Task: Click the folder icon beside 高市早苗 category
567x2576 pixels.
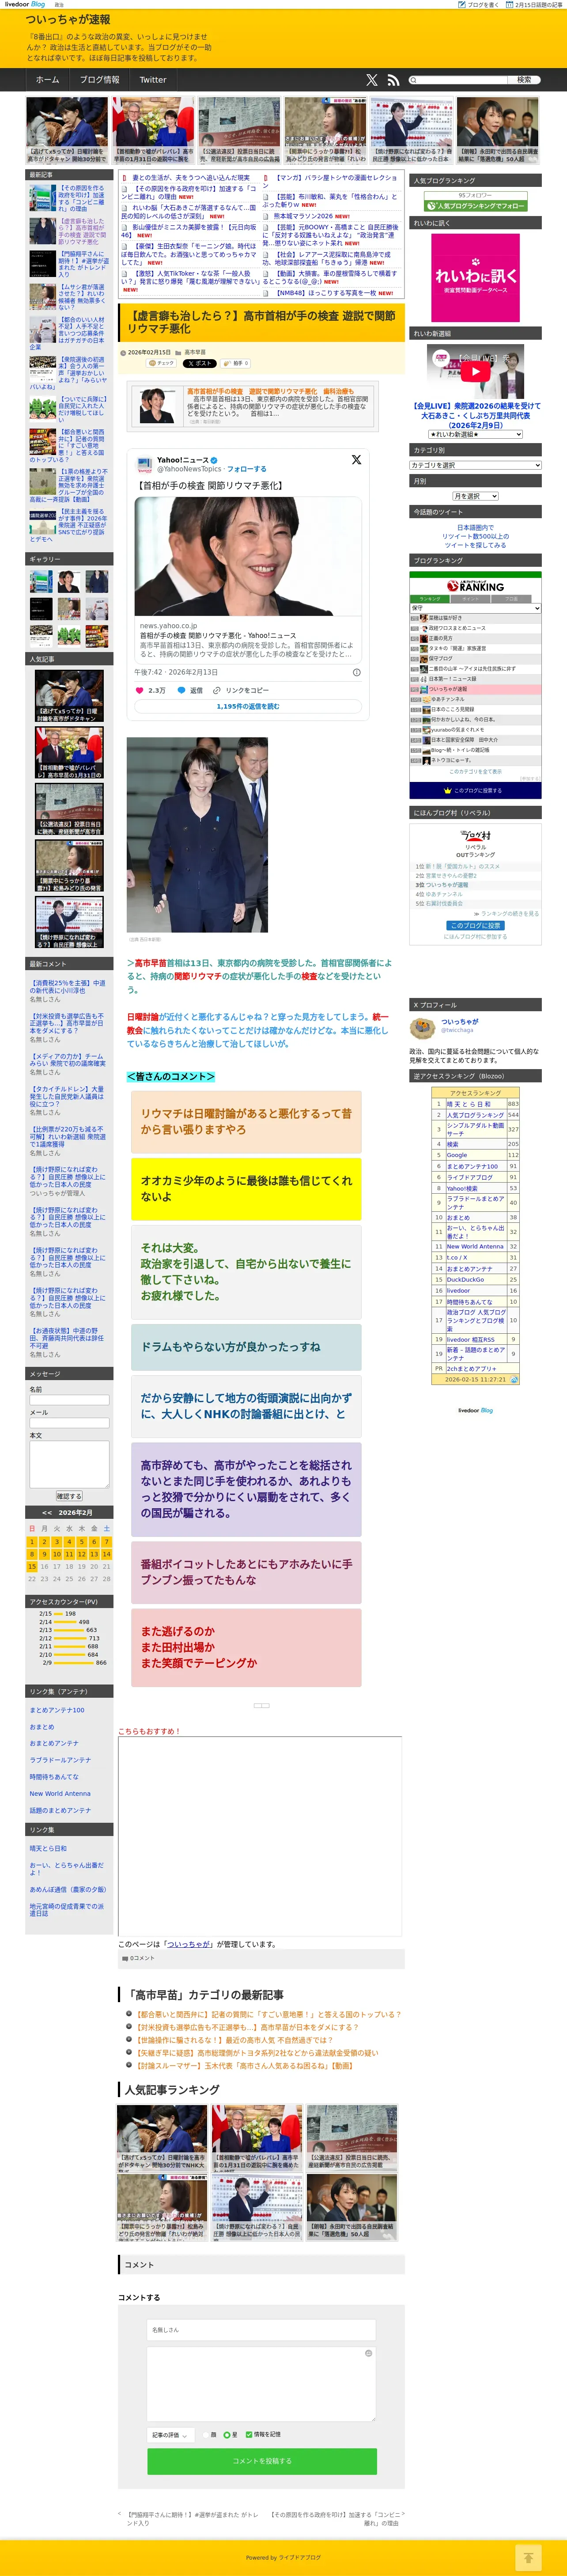Action: tap(178, 352)
